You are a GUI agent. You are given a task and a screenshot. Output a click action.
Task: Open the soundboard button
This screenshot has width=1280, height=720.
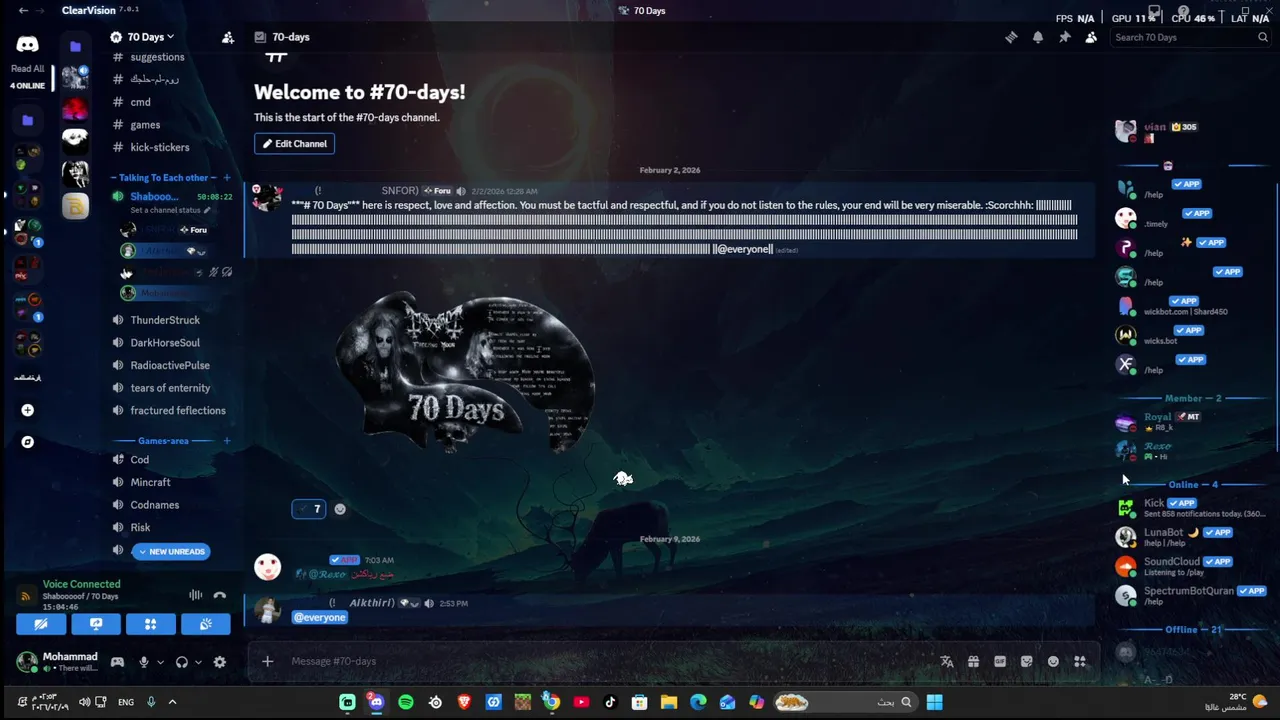tap(205, 624)
